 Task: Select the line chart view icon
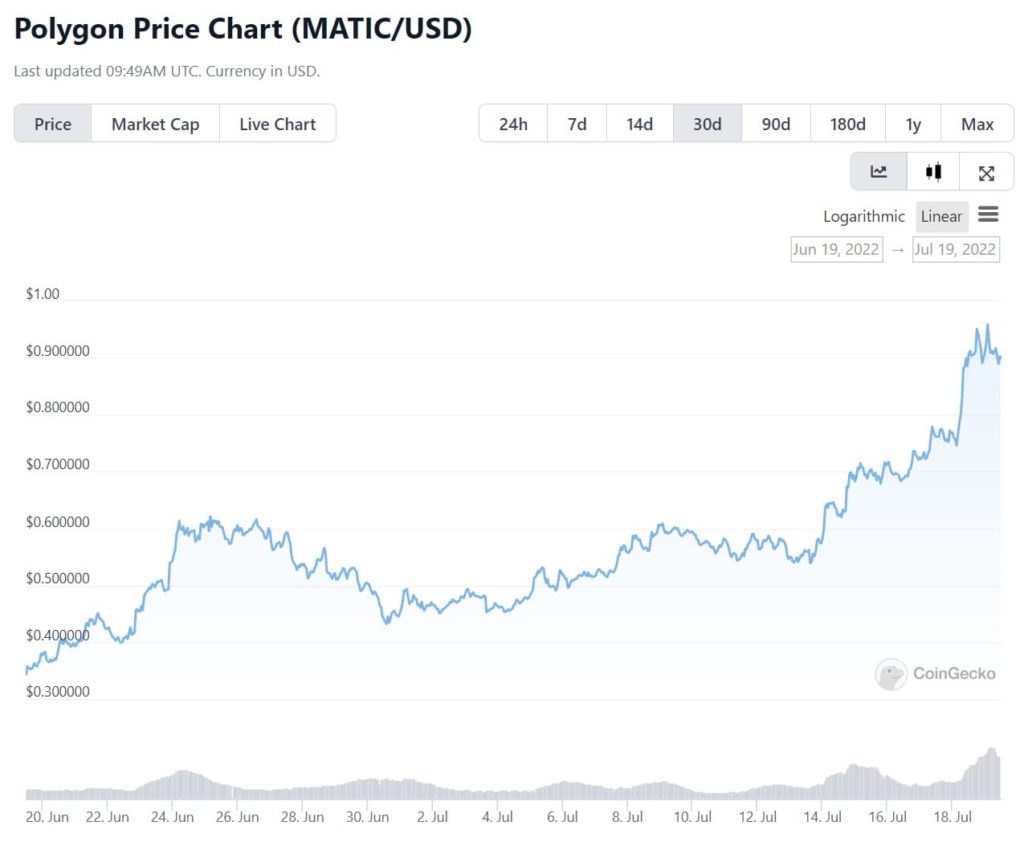pyautogui.click(x=879, y=172)
